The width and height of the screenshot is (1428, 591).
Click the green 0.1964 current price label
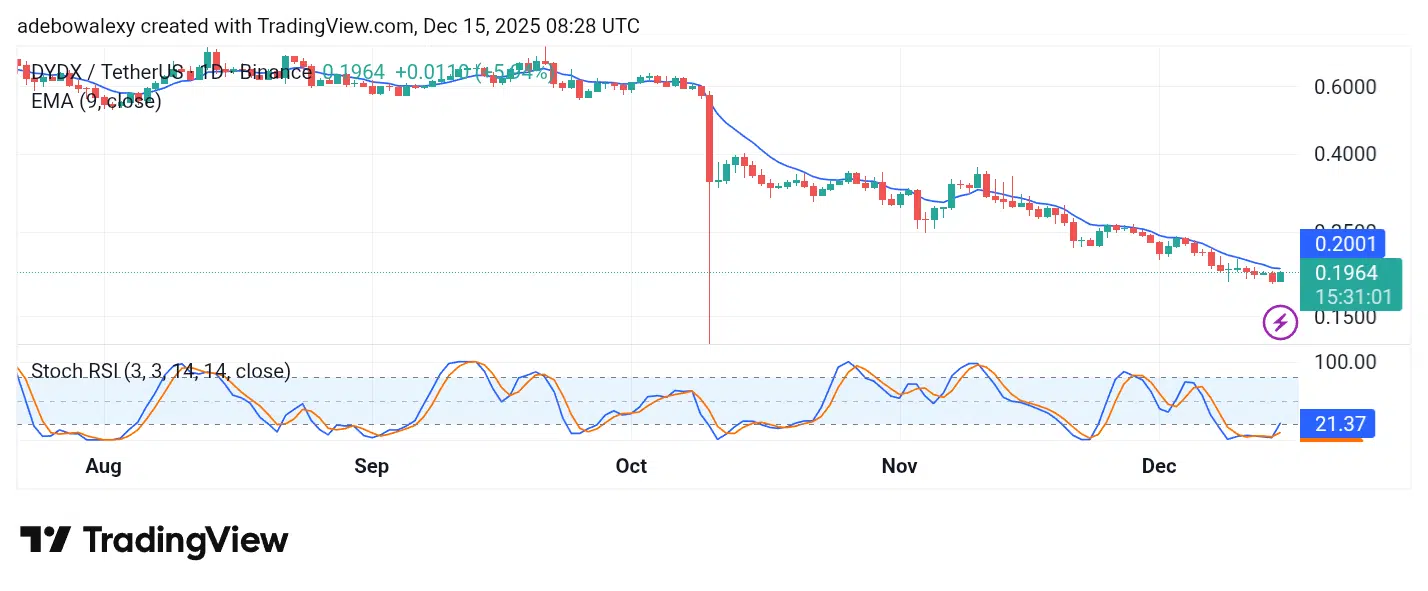click(1346, 273)
